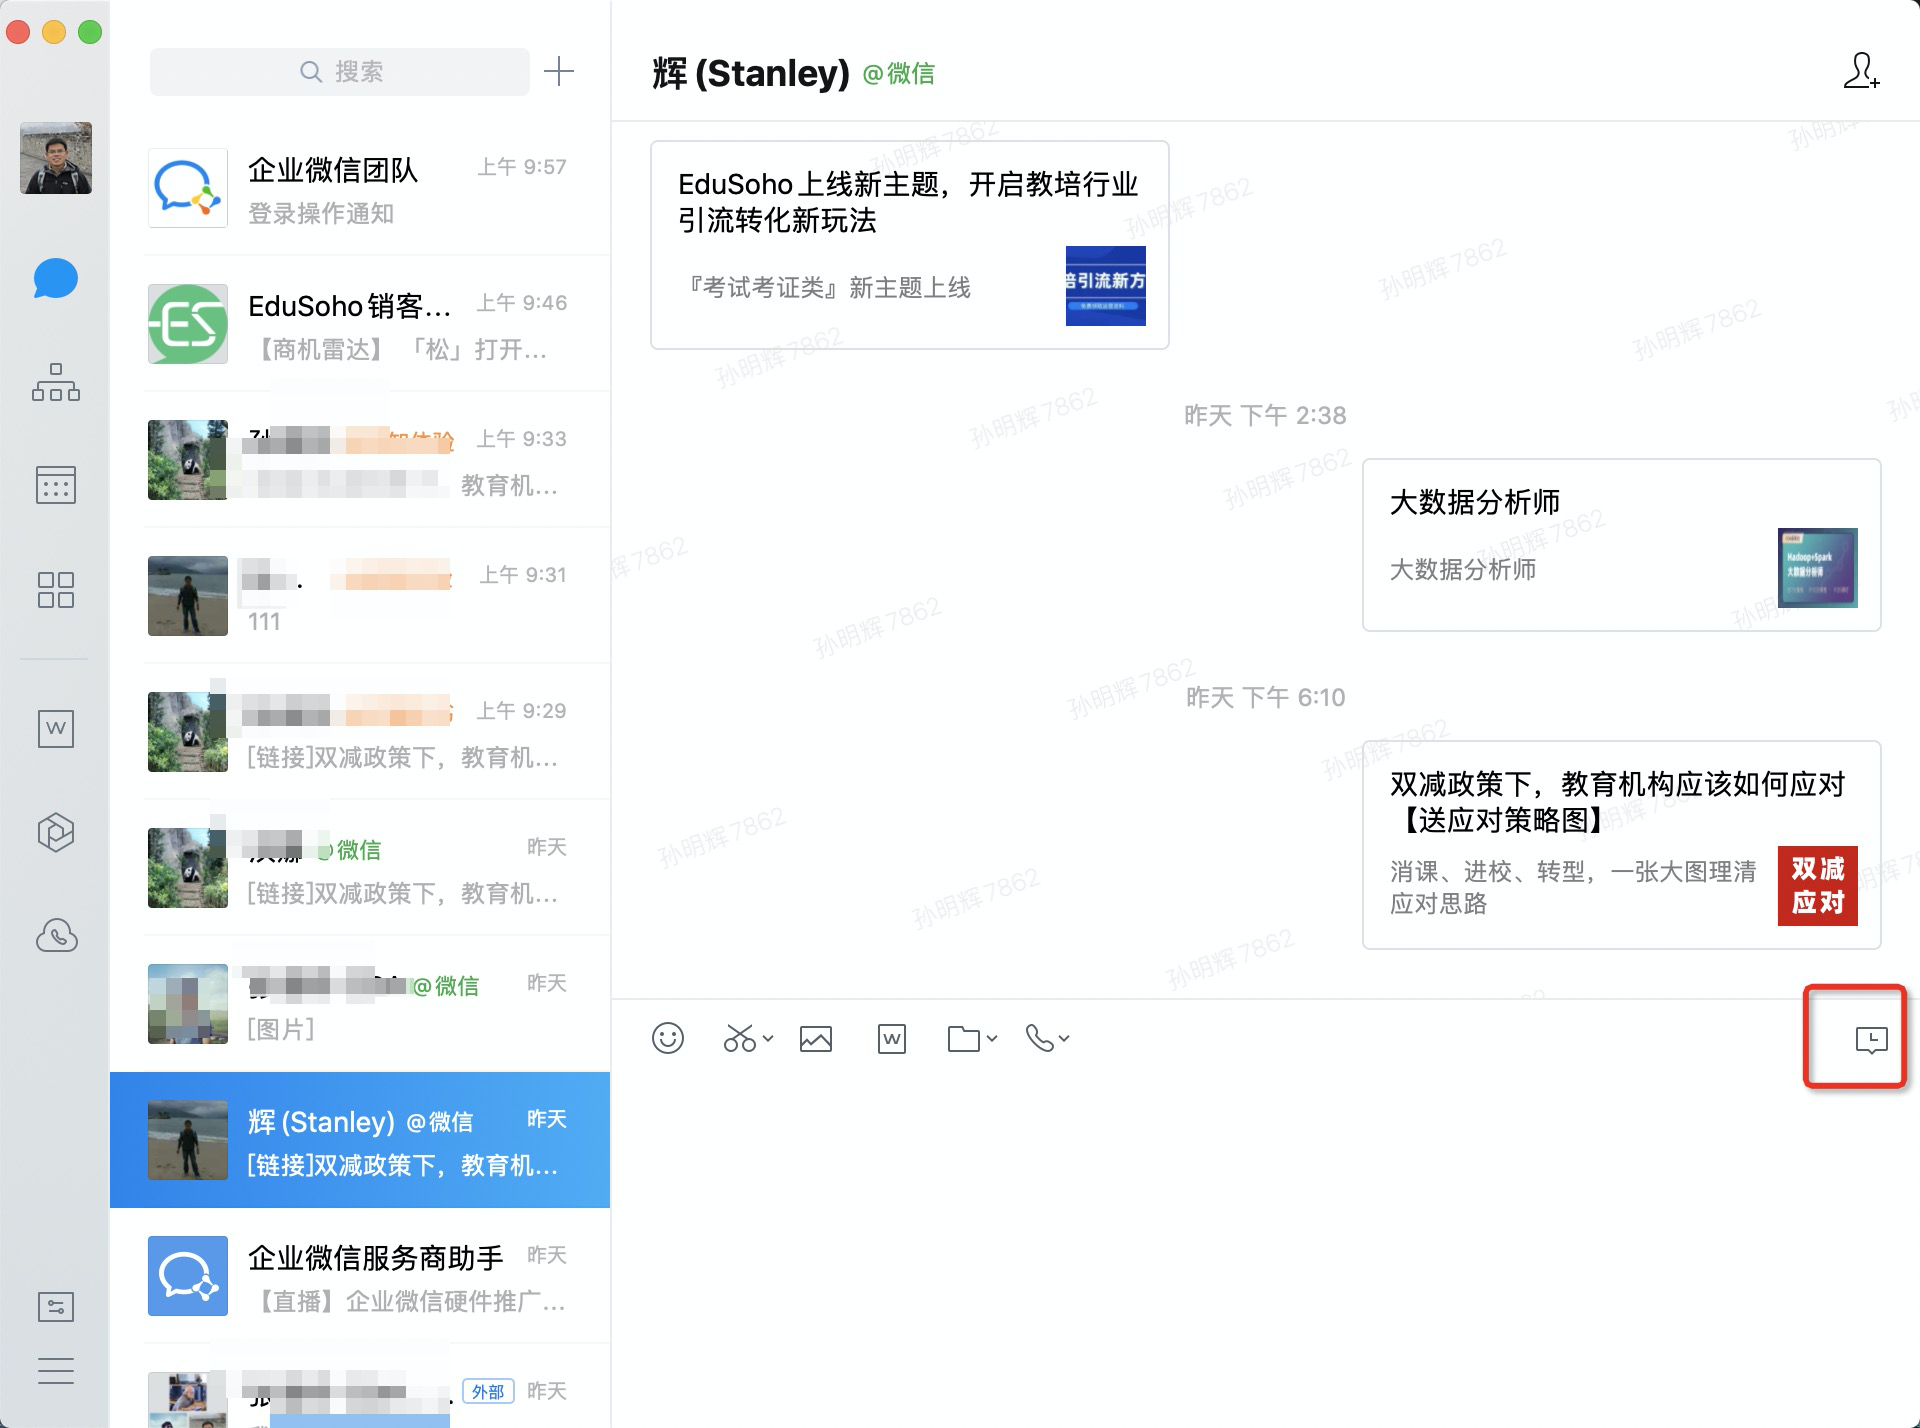The height and width of the screenshot is (1428, 1920).
Task: Open the conversation timed 上午 9:29
Action: [x=360, y=732]
